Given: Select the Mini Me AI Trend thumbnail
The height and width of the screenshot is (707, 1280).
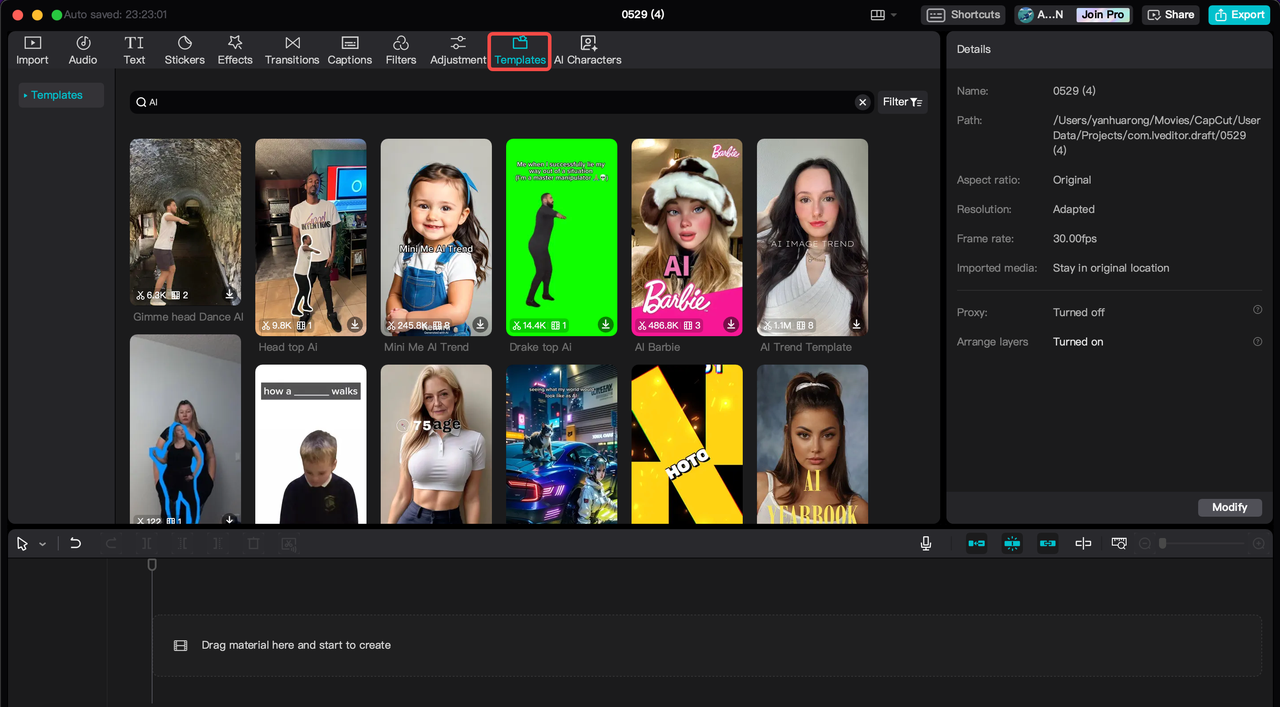Looking at the screenshot, I should pyautogui.click(x=436, y=237).
